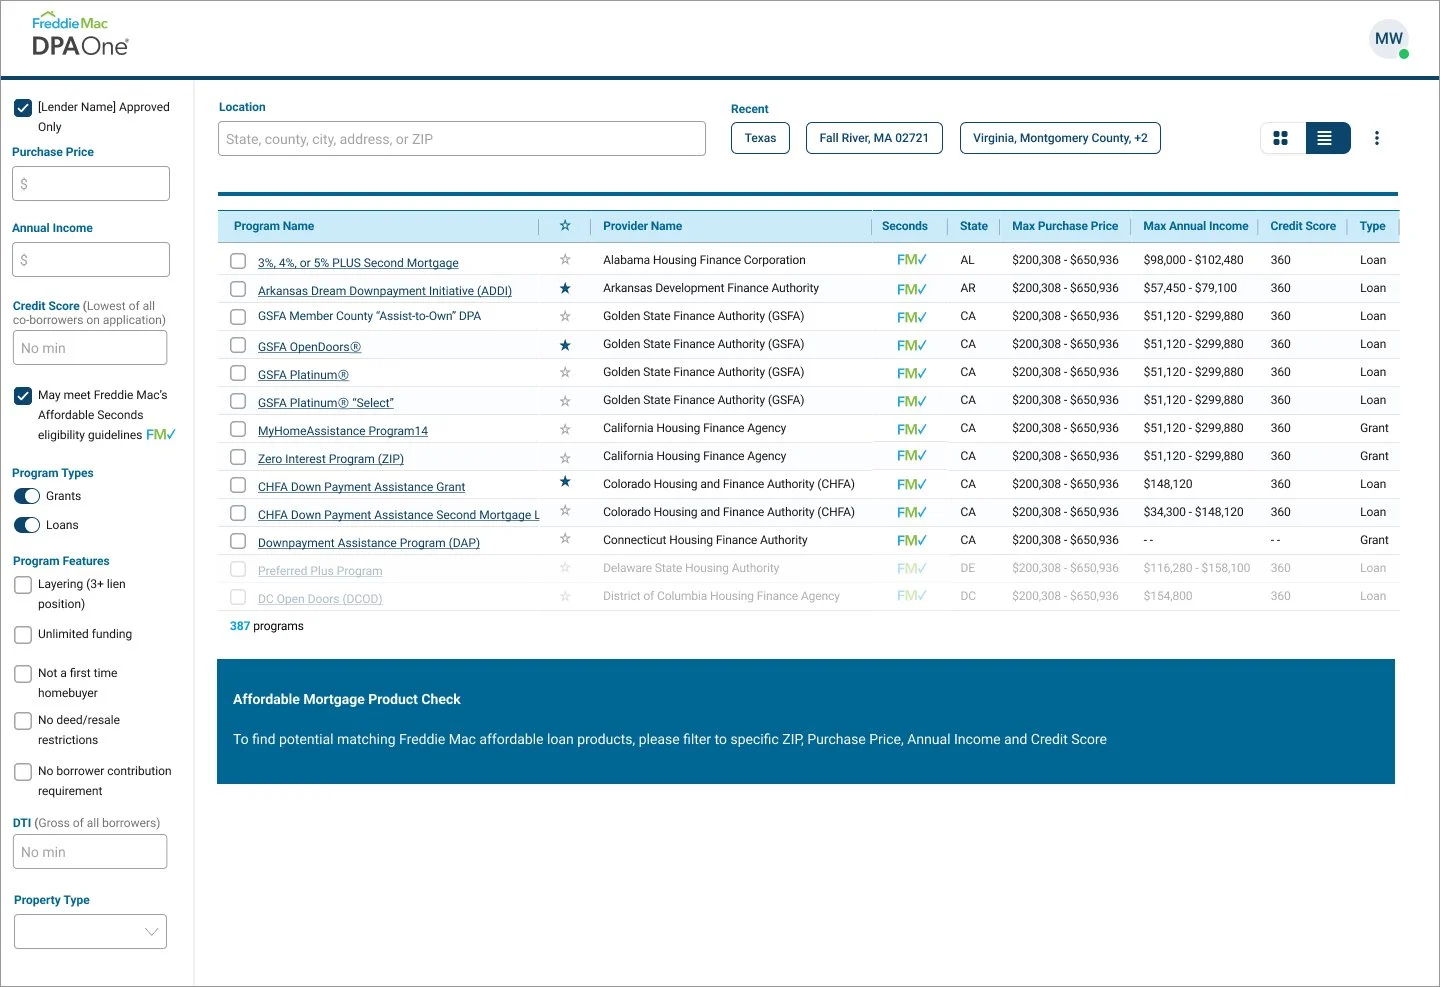Uncheck Lender Name Approved Only
The image size is (1440, 987).
[x=23, y=108]
